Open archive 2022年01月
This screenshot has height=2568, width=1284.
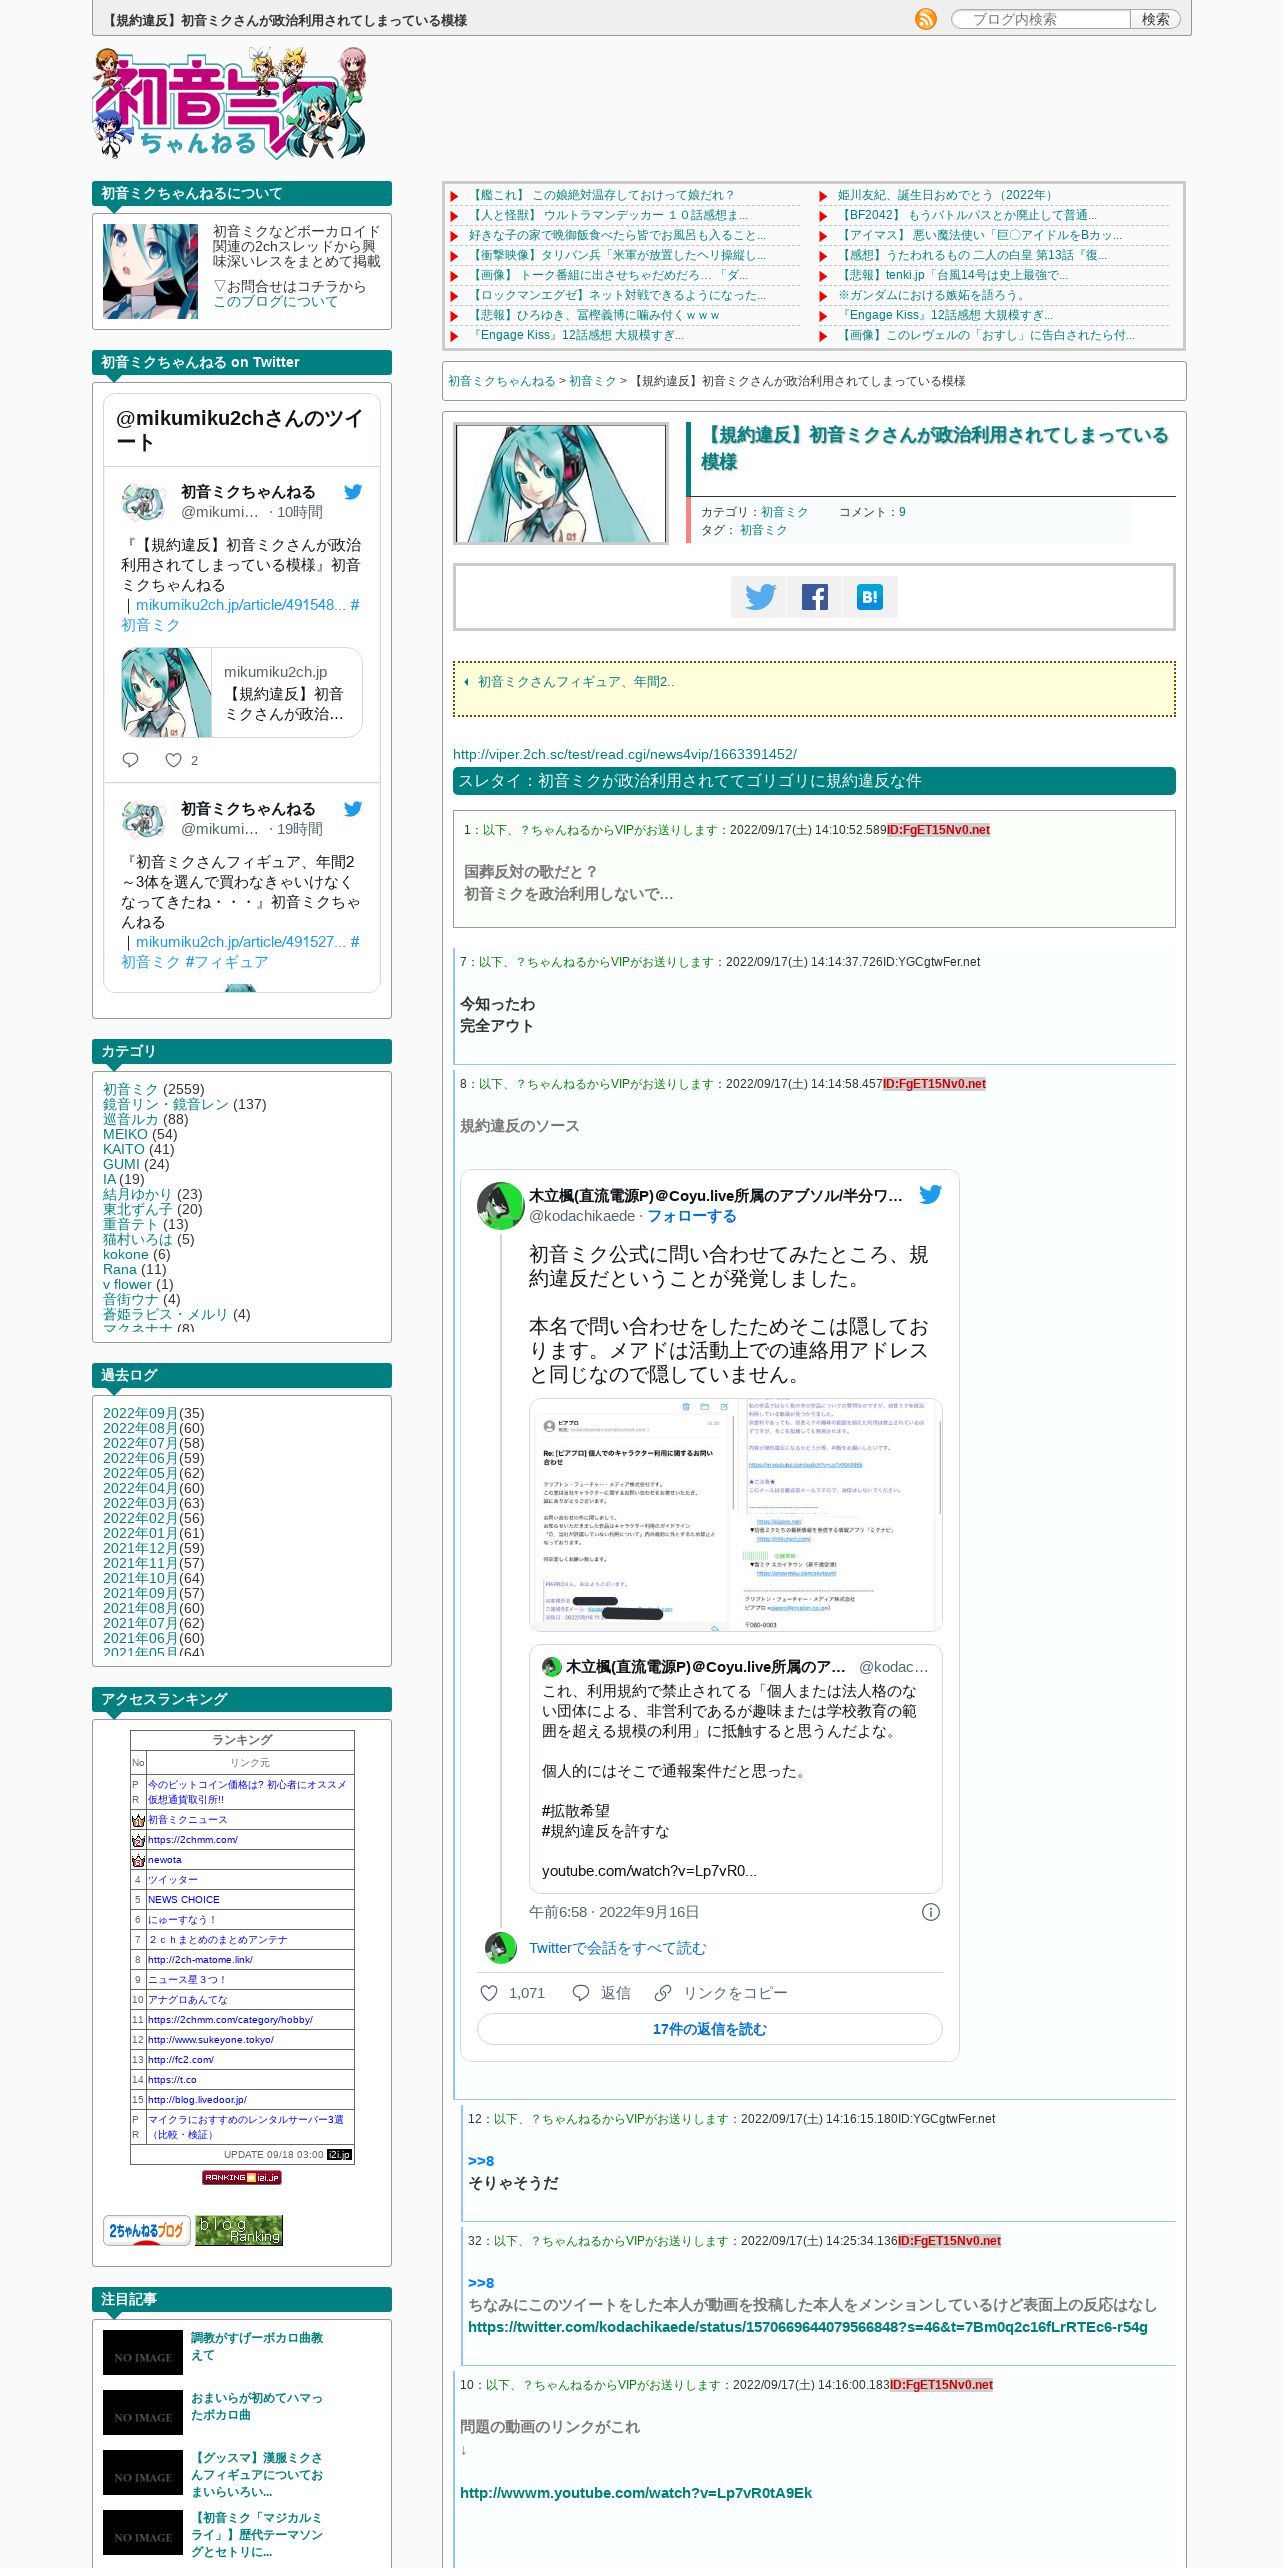140,1533
